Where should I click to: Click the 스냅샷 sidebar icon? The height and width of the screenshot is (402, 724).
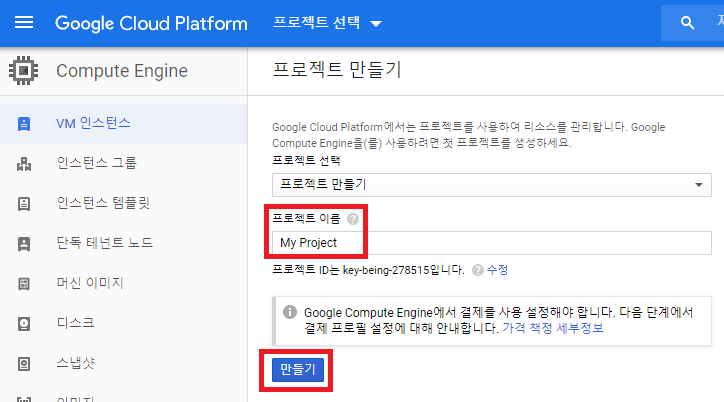pos(24,362)
